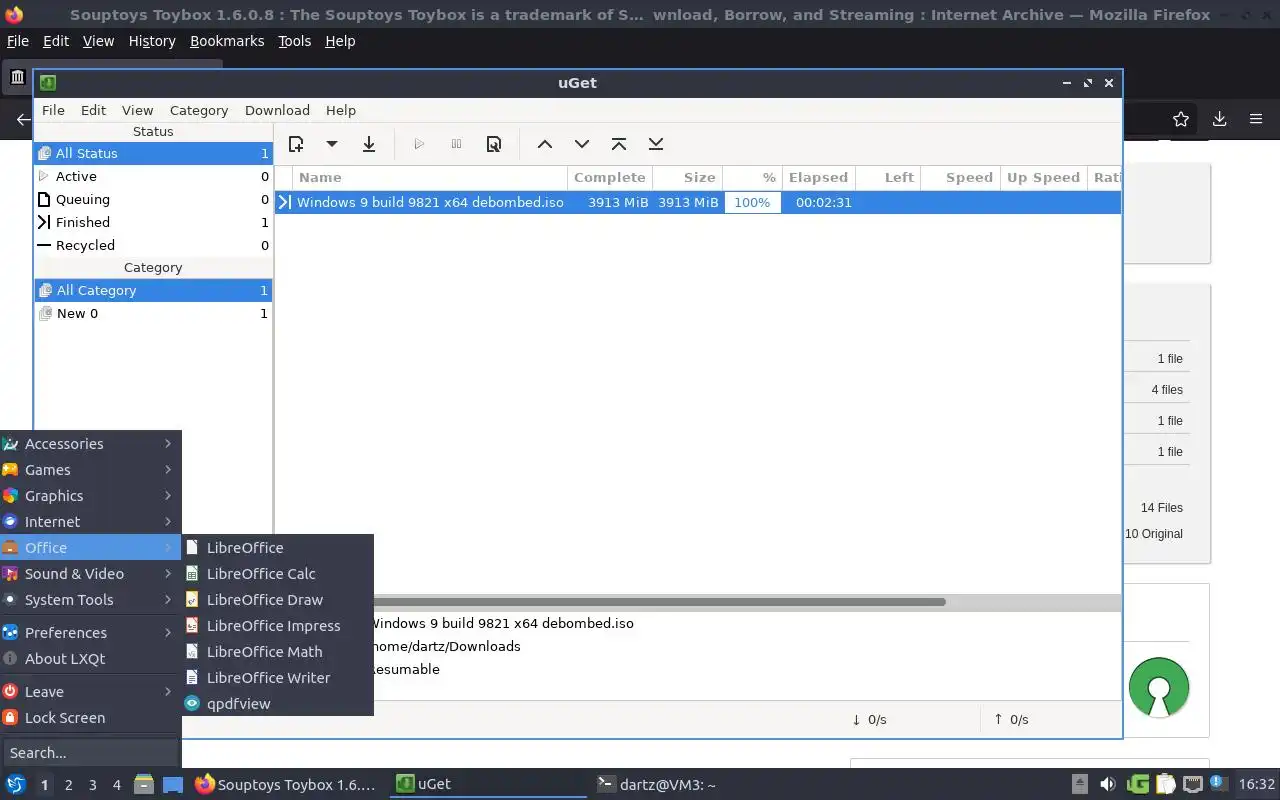The height and width of the screenshot is (800, 1280).
Task: Open Firefox downloads arrow icon
Action: pos(1219,119)
